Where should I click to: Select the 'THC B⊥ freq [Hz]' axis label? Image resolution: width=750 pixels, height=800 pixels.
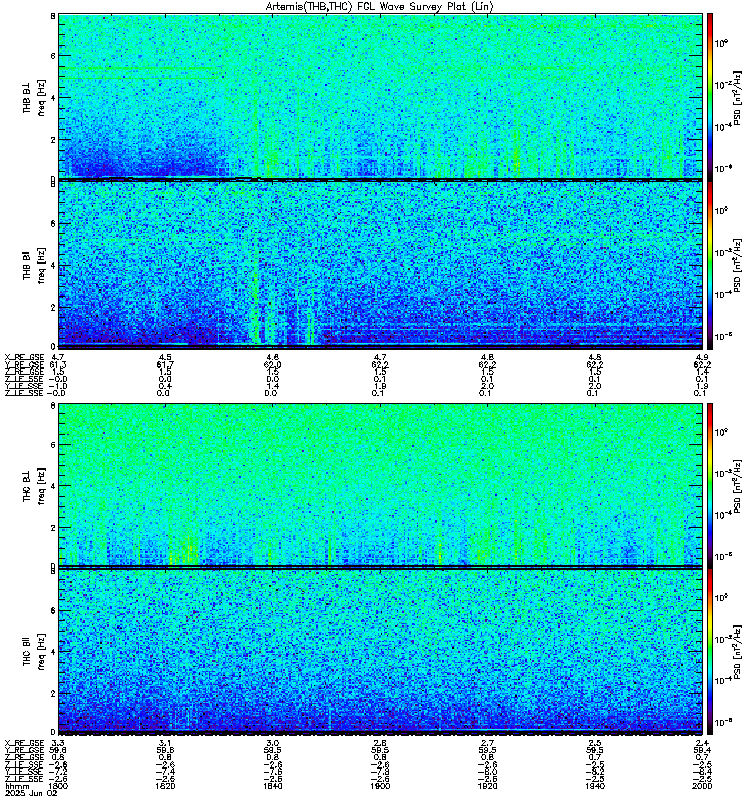(34, 485)
